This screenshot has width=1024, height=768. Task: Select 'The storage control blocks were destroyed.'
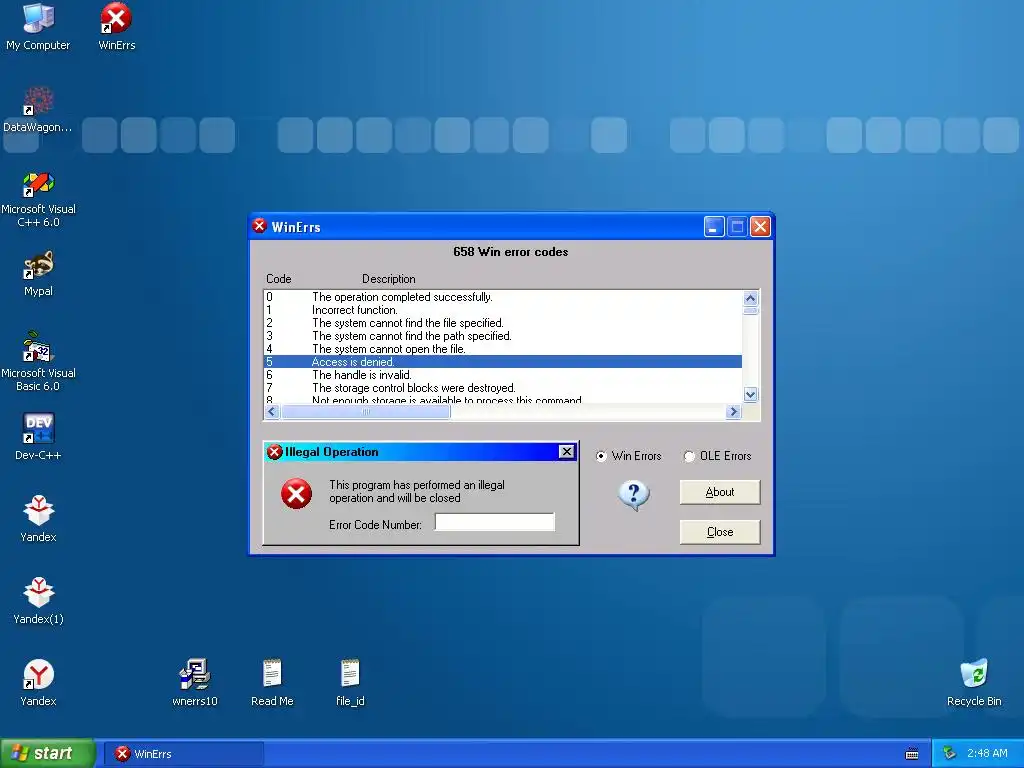pos(503,388)
